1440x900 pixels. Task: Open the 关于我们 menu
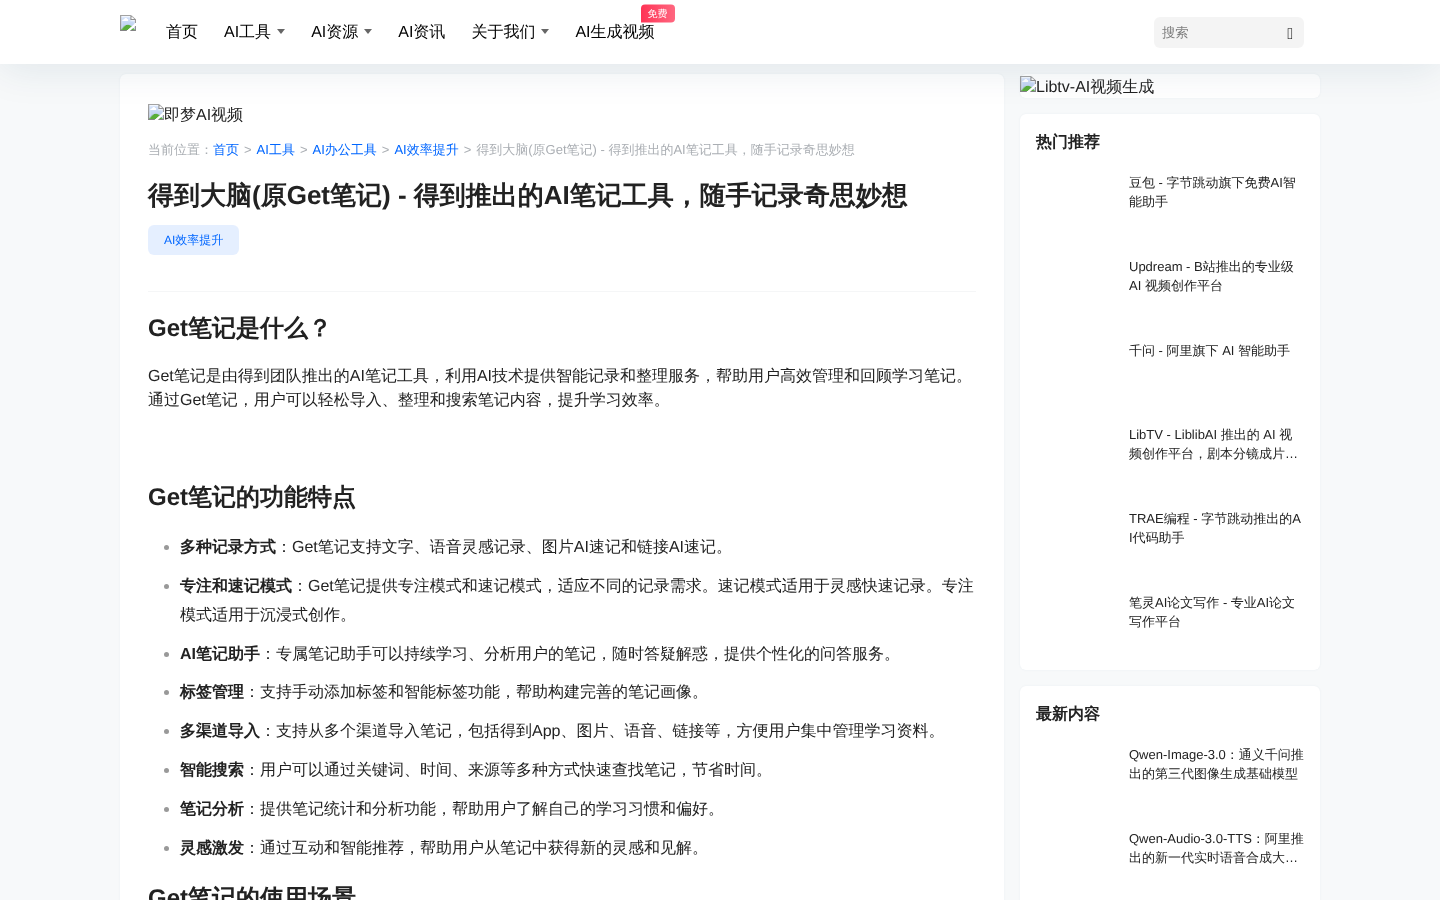[503, 32]
